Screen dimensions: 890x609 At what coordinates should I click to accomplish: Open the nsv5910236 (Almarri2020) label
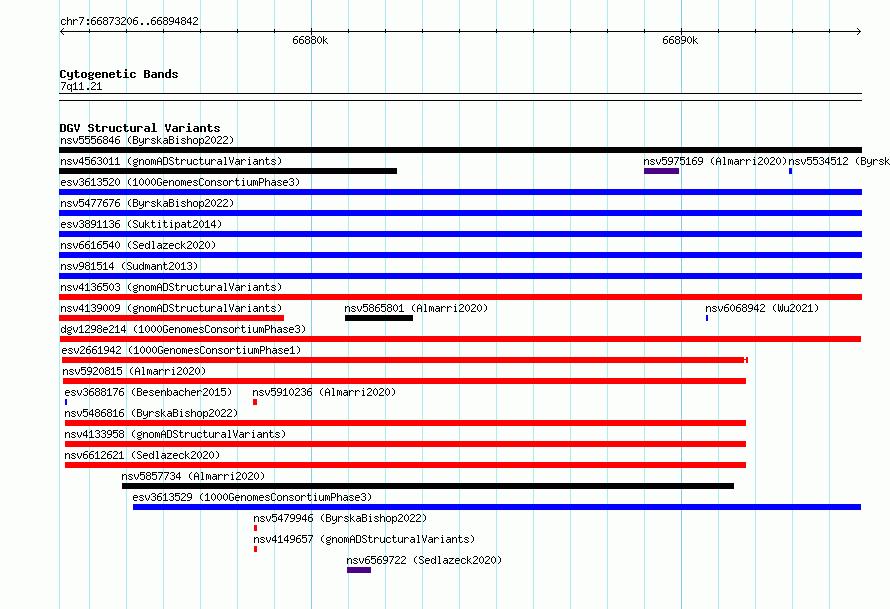(x=324, y=392)
